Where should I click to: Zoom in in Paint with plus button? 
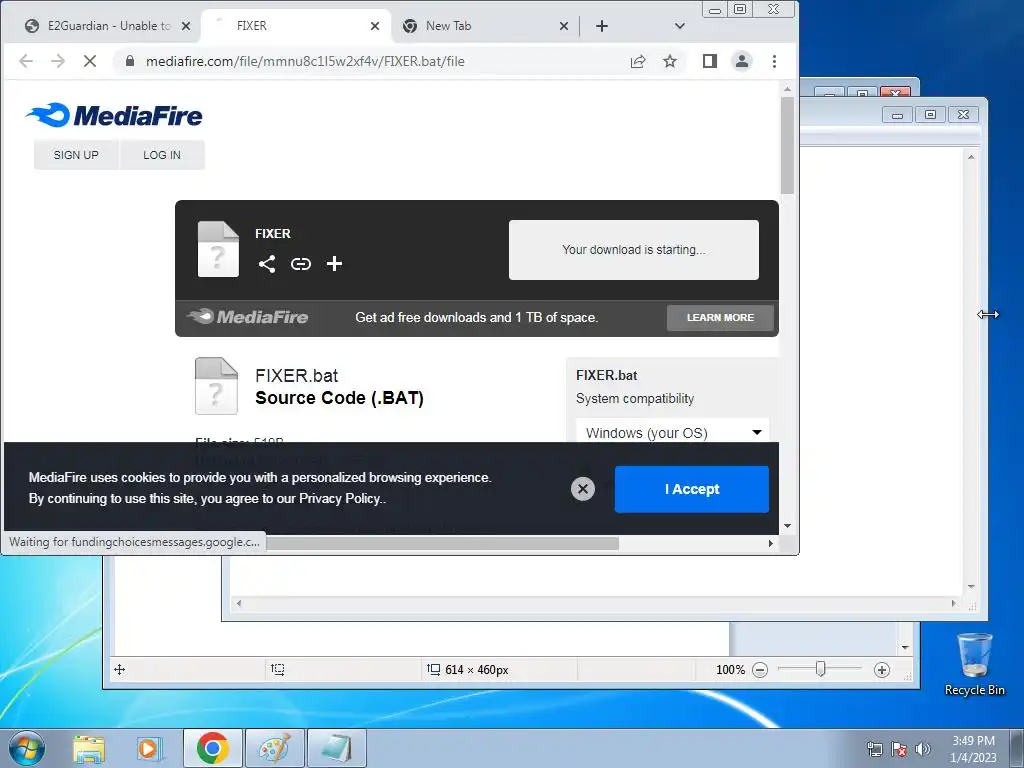point(882,669)
